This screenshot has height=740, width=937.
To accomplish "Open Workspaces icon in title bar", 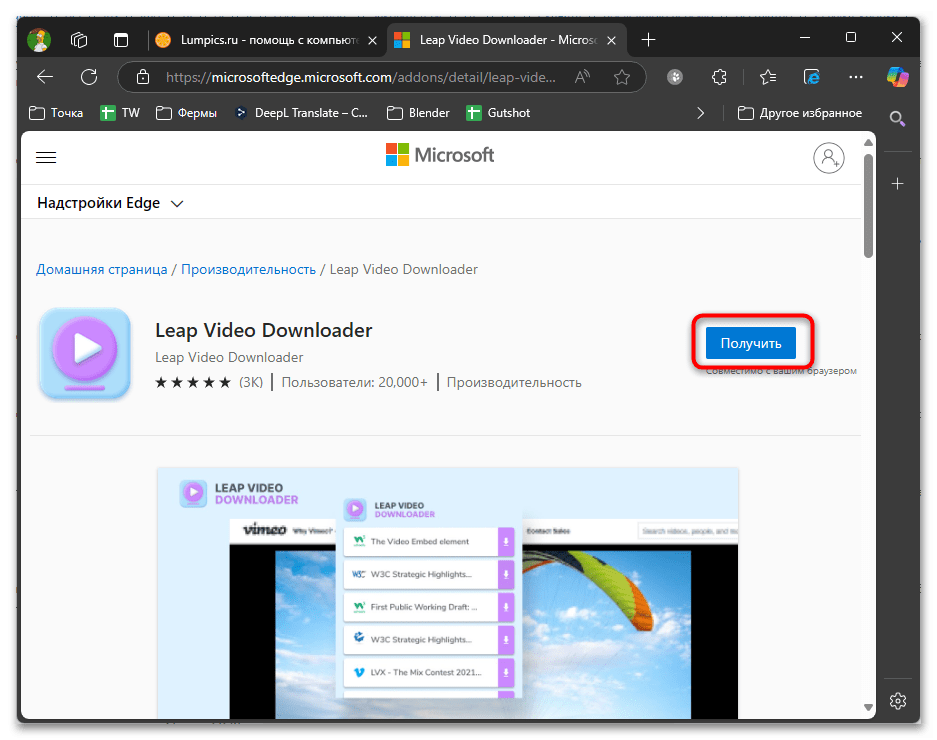I will point(79,40).
